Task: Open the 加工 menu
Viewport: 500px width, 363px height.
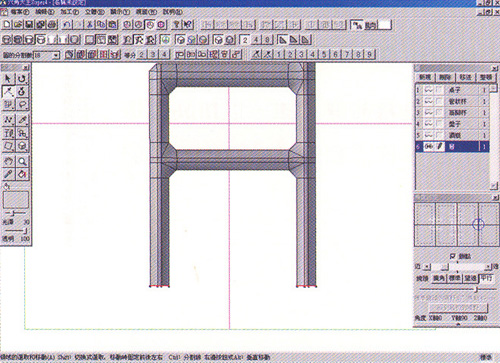Action: coord(69,12)
